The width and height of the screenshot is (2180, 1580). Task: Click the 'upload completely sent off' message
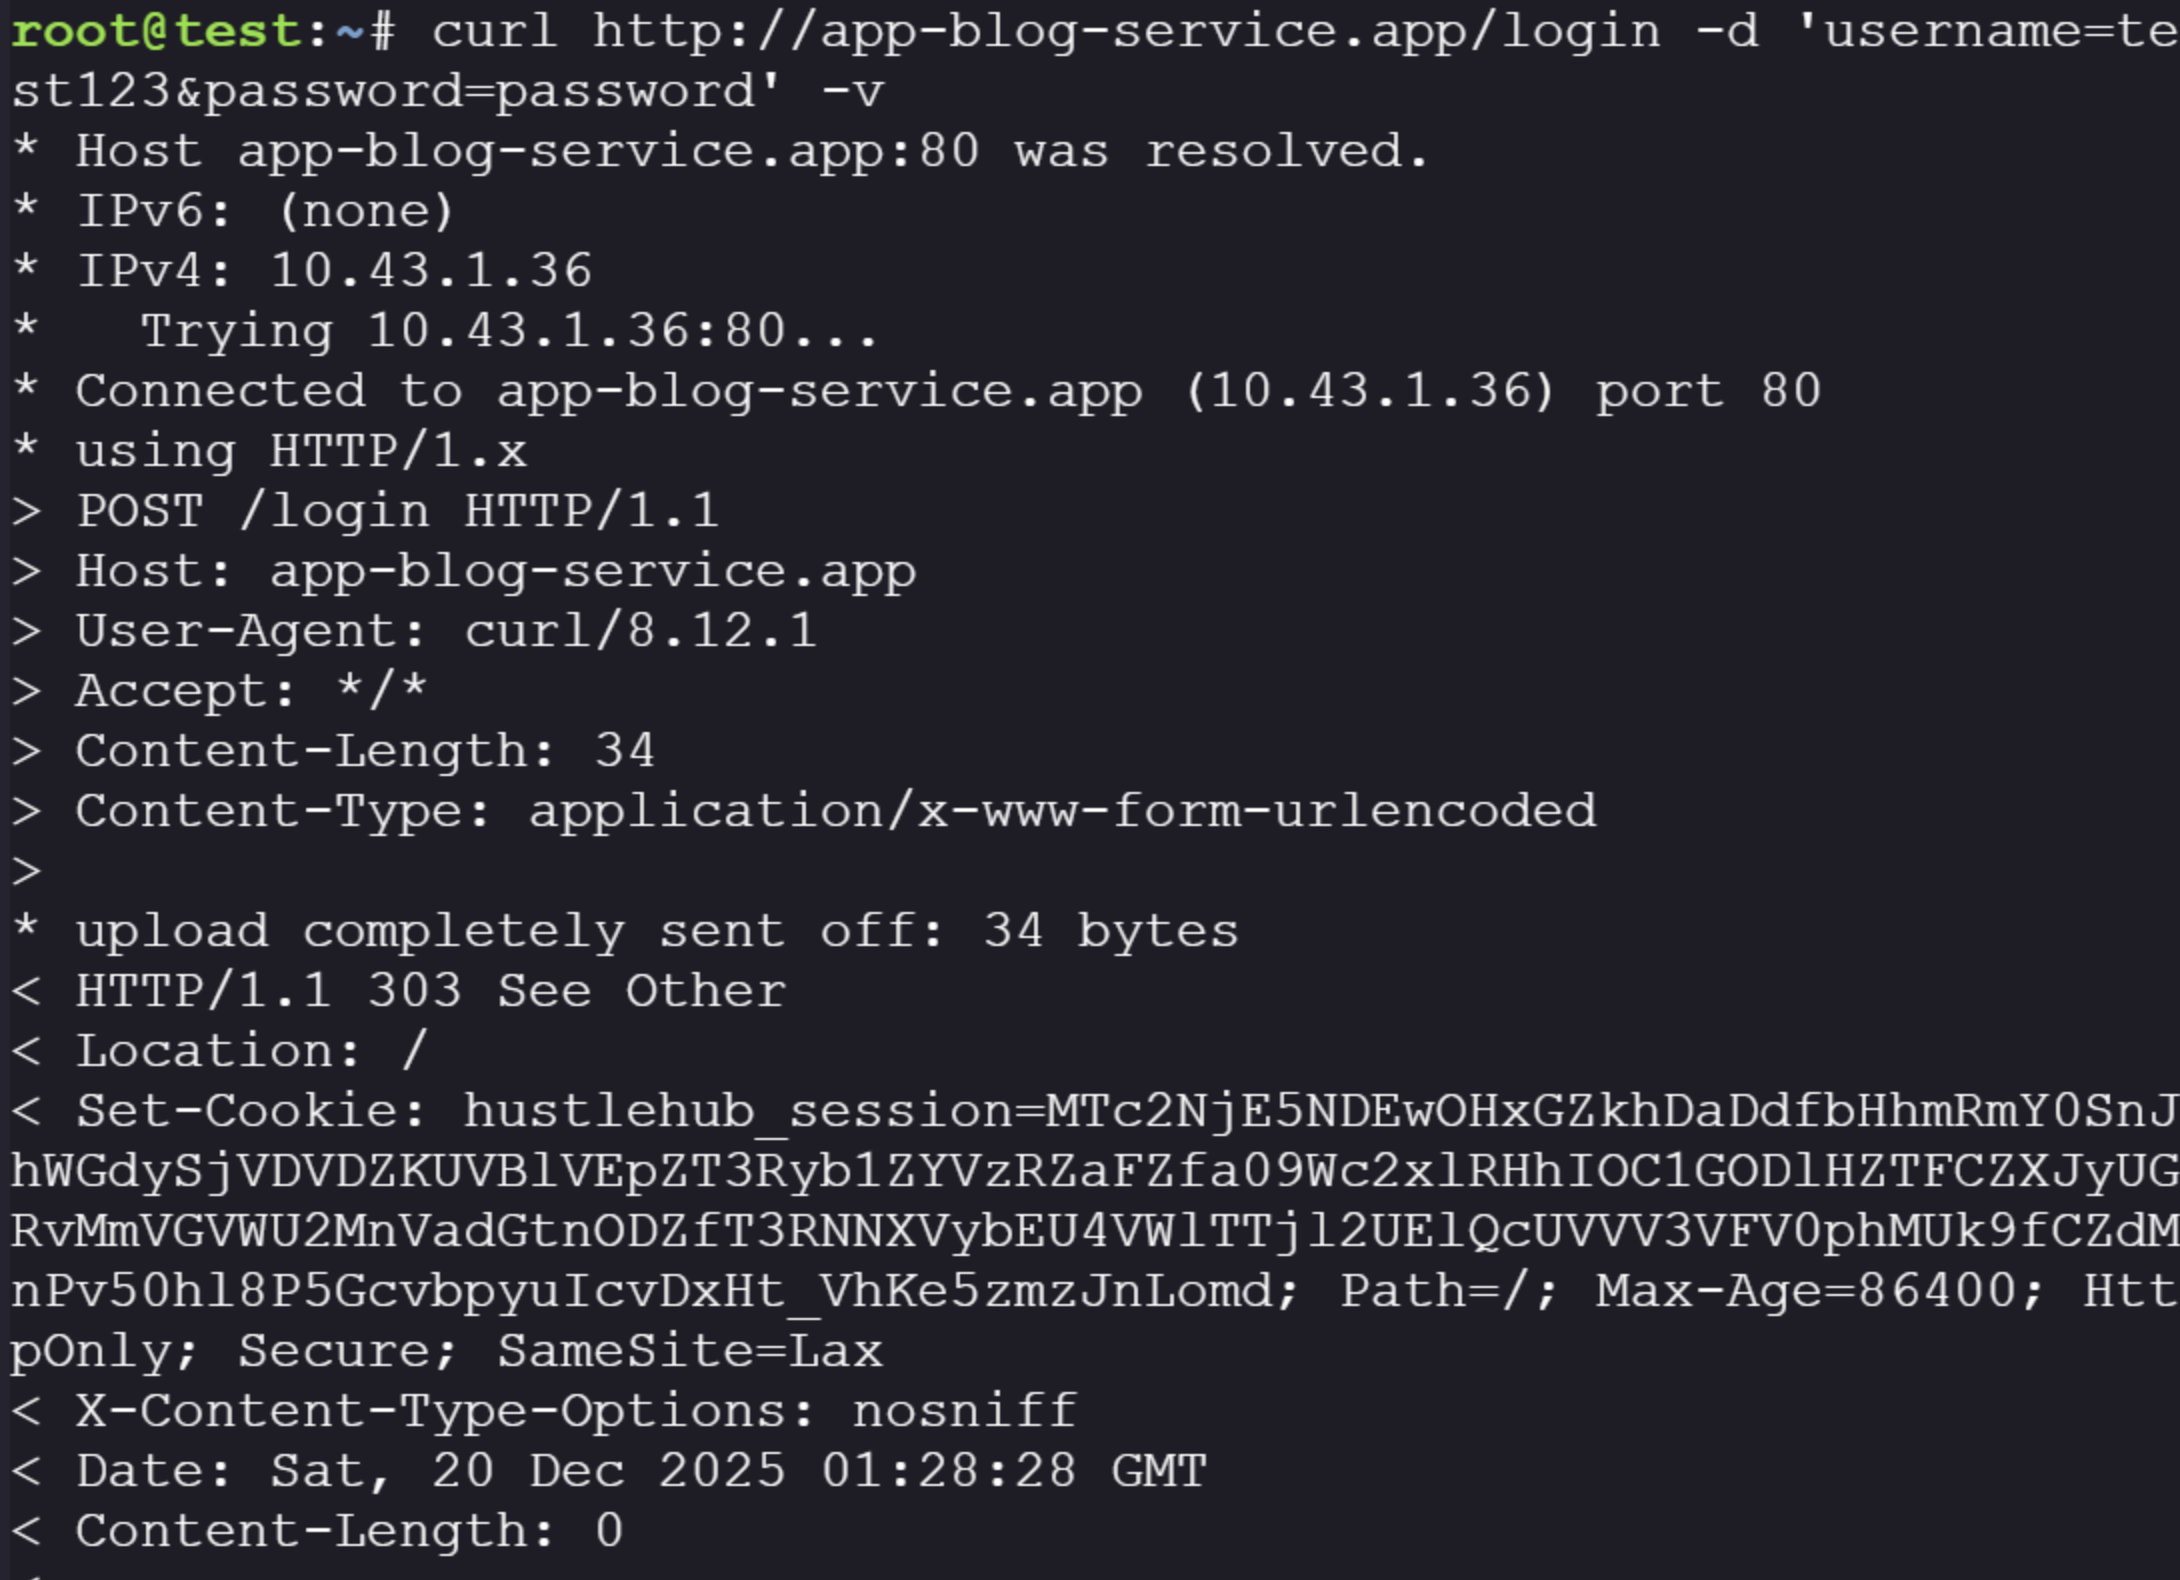(656, 931)
